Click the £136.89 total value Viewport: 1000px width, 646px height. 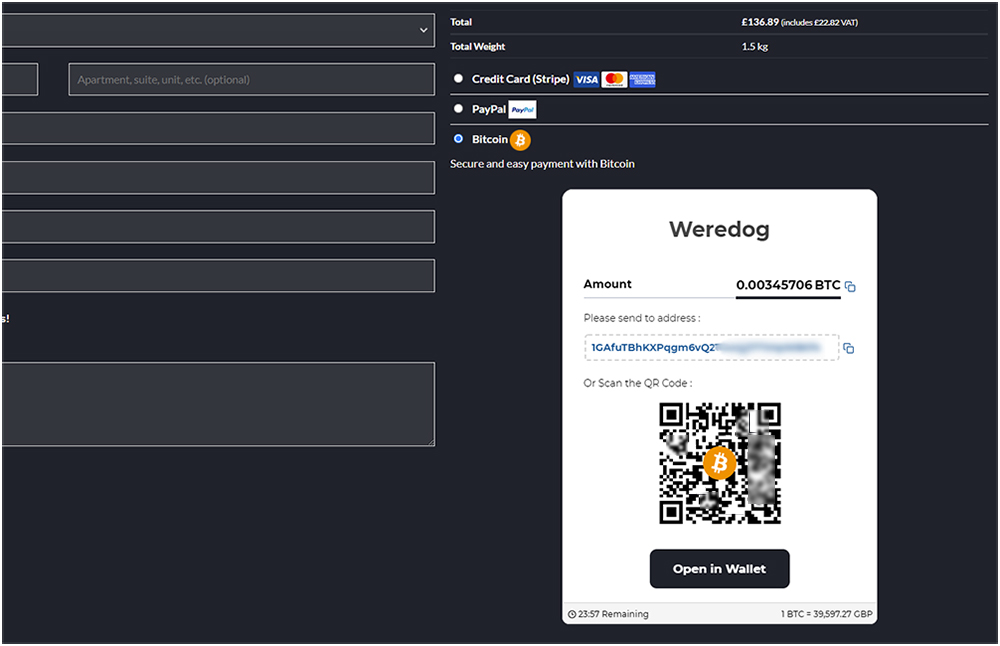pyautogui.click(x=760, y=22)
